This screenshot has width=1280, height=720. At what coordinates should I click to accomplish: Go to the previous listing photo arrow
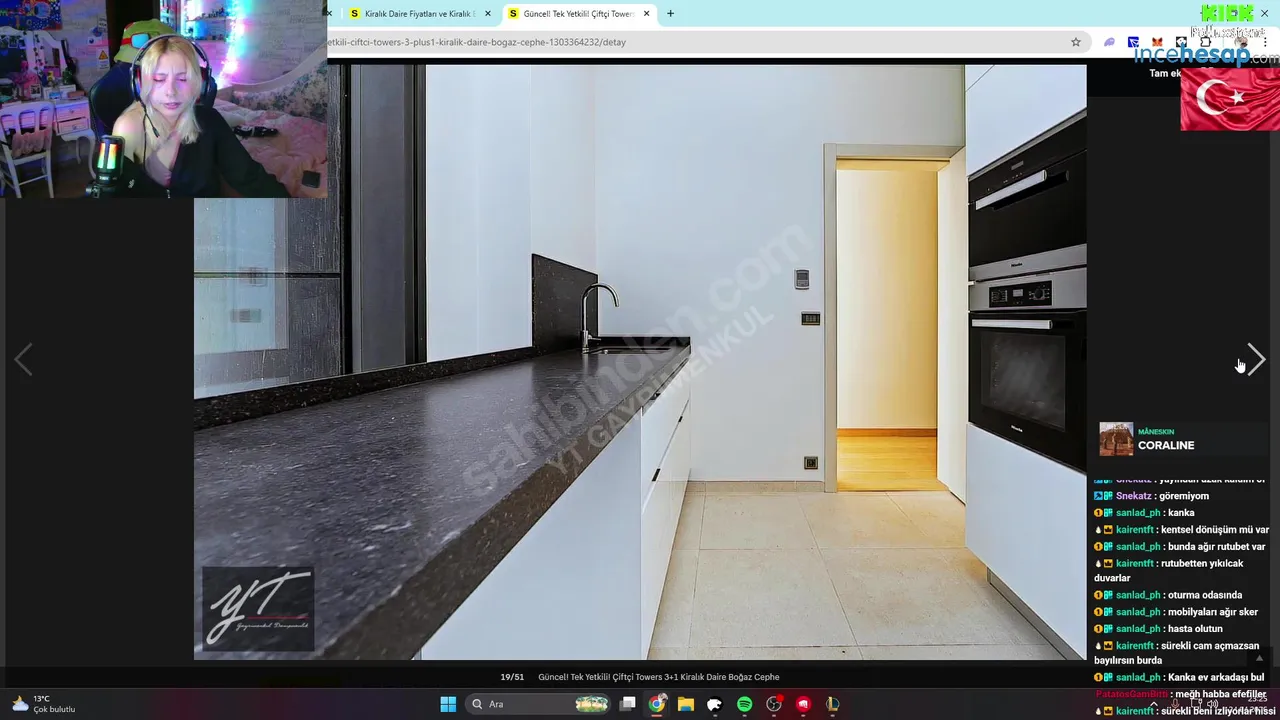[23, 360]
